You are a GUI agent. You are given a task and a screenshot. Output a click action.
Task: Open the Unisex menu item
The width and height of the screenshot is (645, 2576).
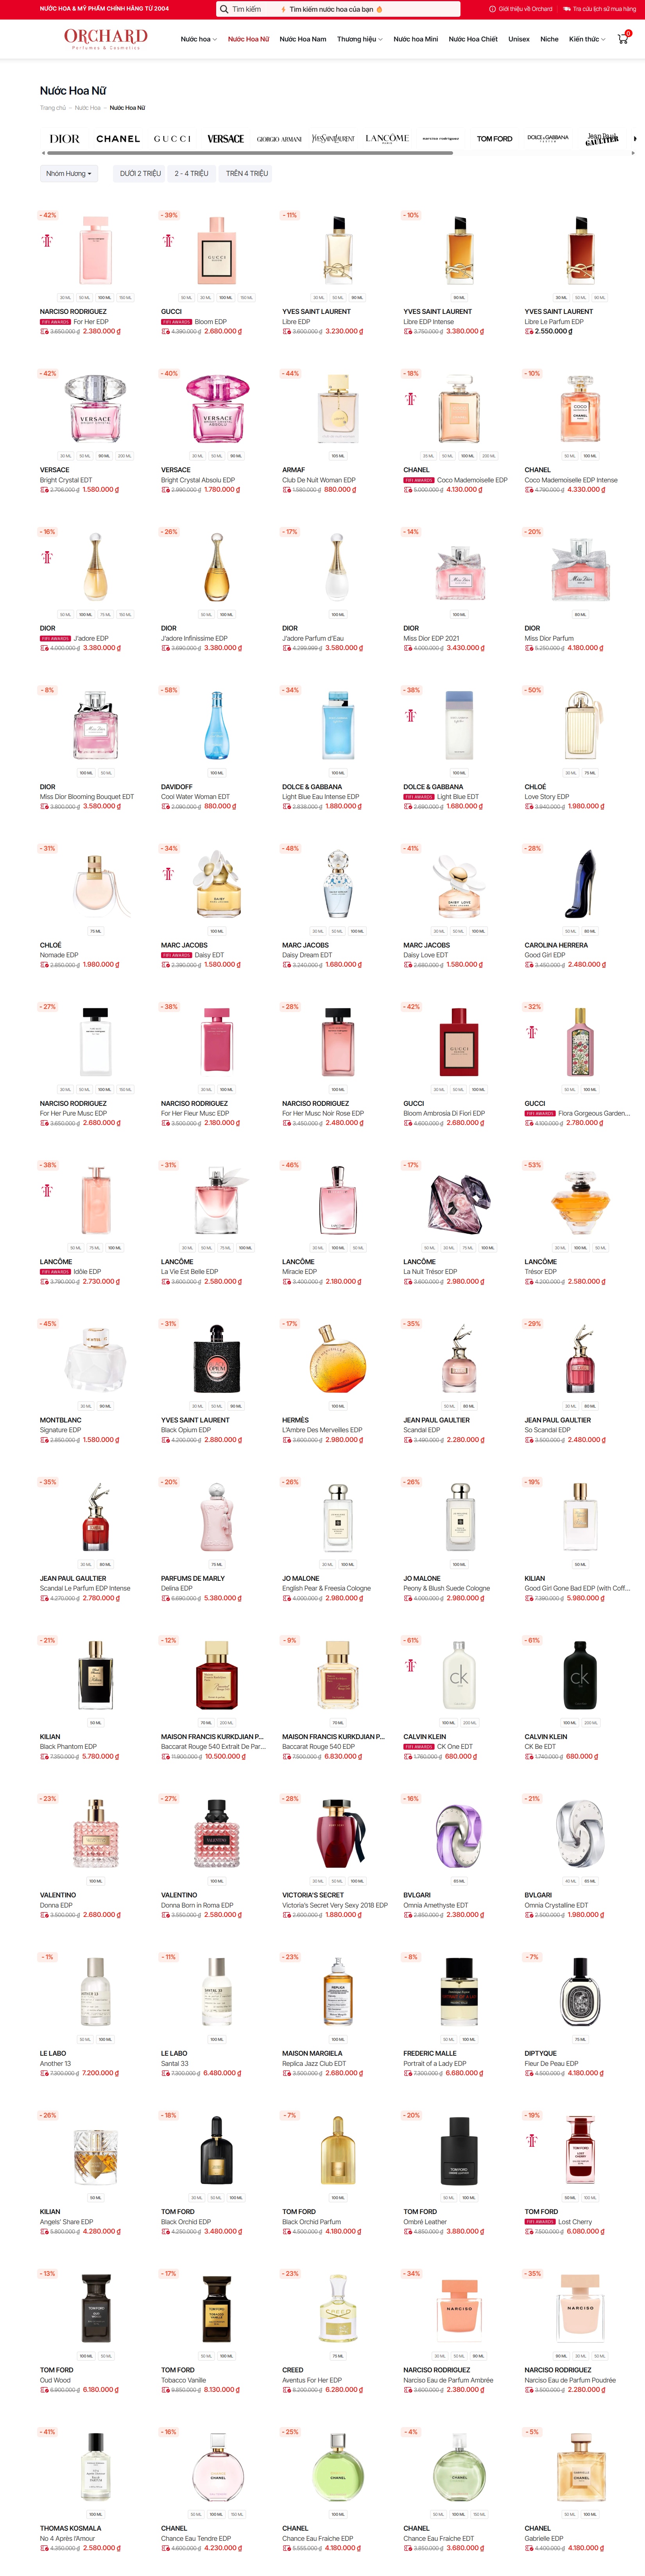pos(519,39)
